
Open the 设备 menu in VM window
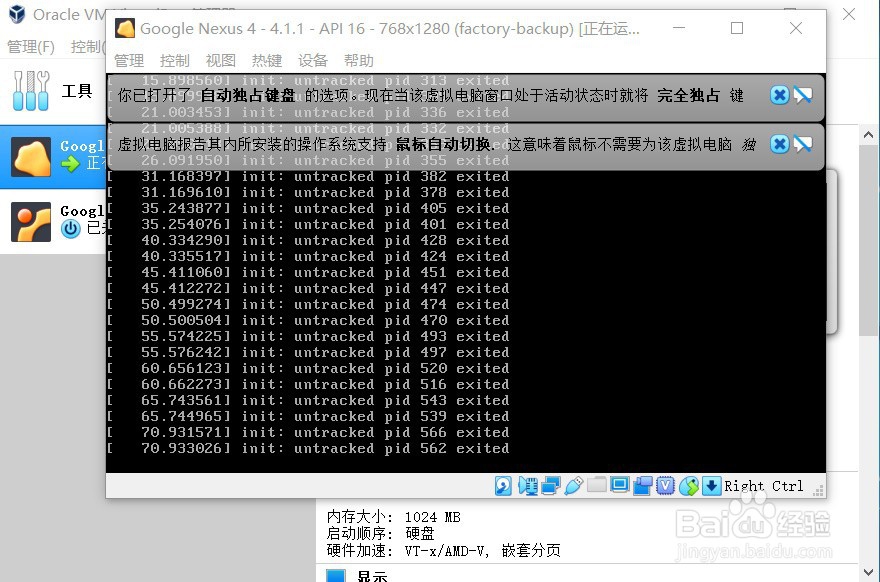313,60
